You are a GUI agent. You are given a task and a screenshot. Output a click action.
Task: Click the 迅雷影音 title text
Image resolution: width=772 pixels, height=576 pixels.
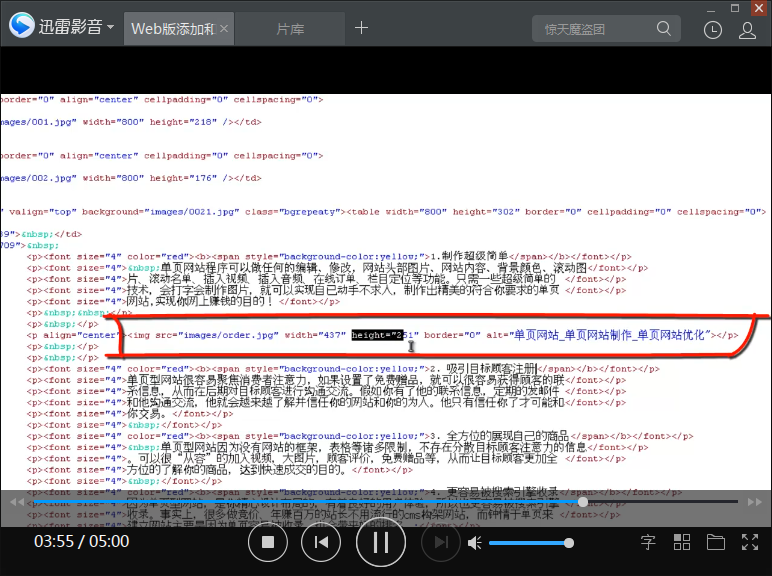coord(70,27)
